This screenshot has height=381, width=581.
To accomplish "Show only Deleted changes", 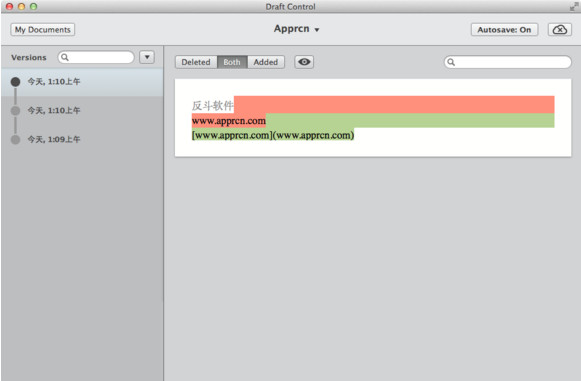I will pyautogui.click(x=196, y=62).
